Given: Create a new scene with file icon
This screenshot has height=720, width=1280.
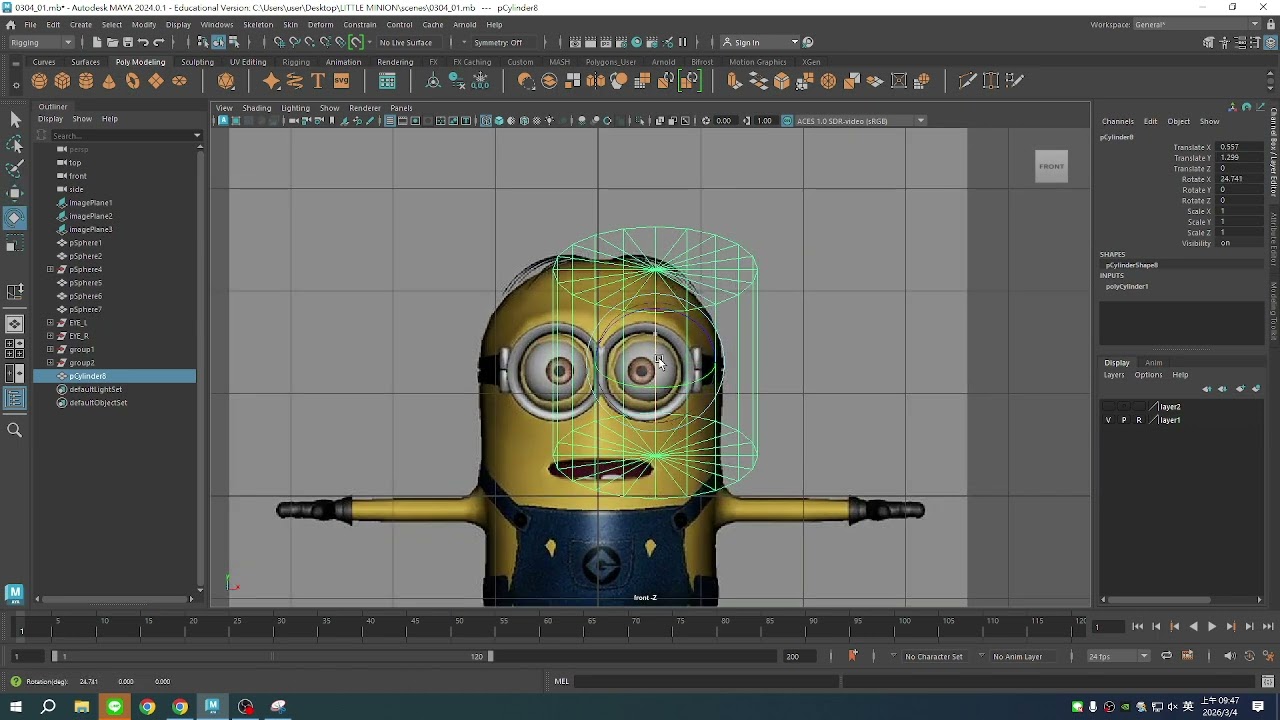Looking at the screenshot, I should point(97,42).
